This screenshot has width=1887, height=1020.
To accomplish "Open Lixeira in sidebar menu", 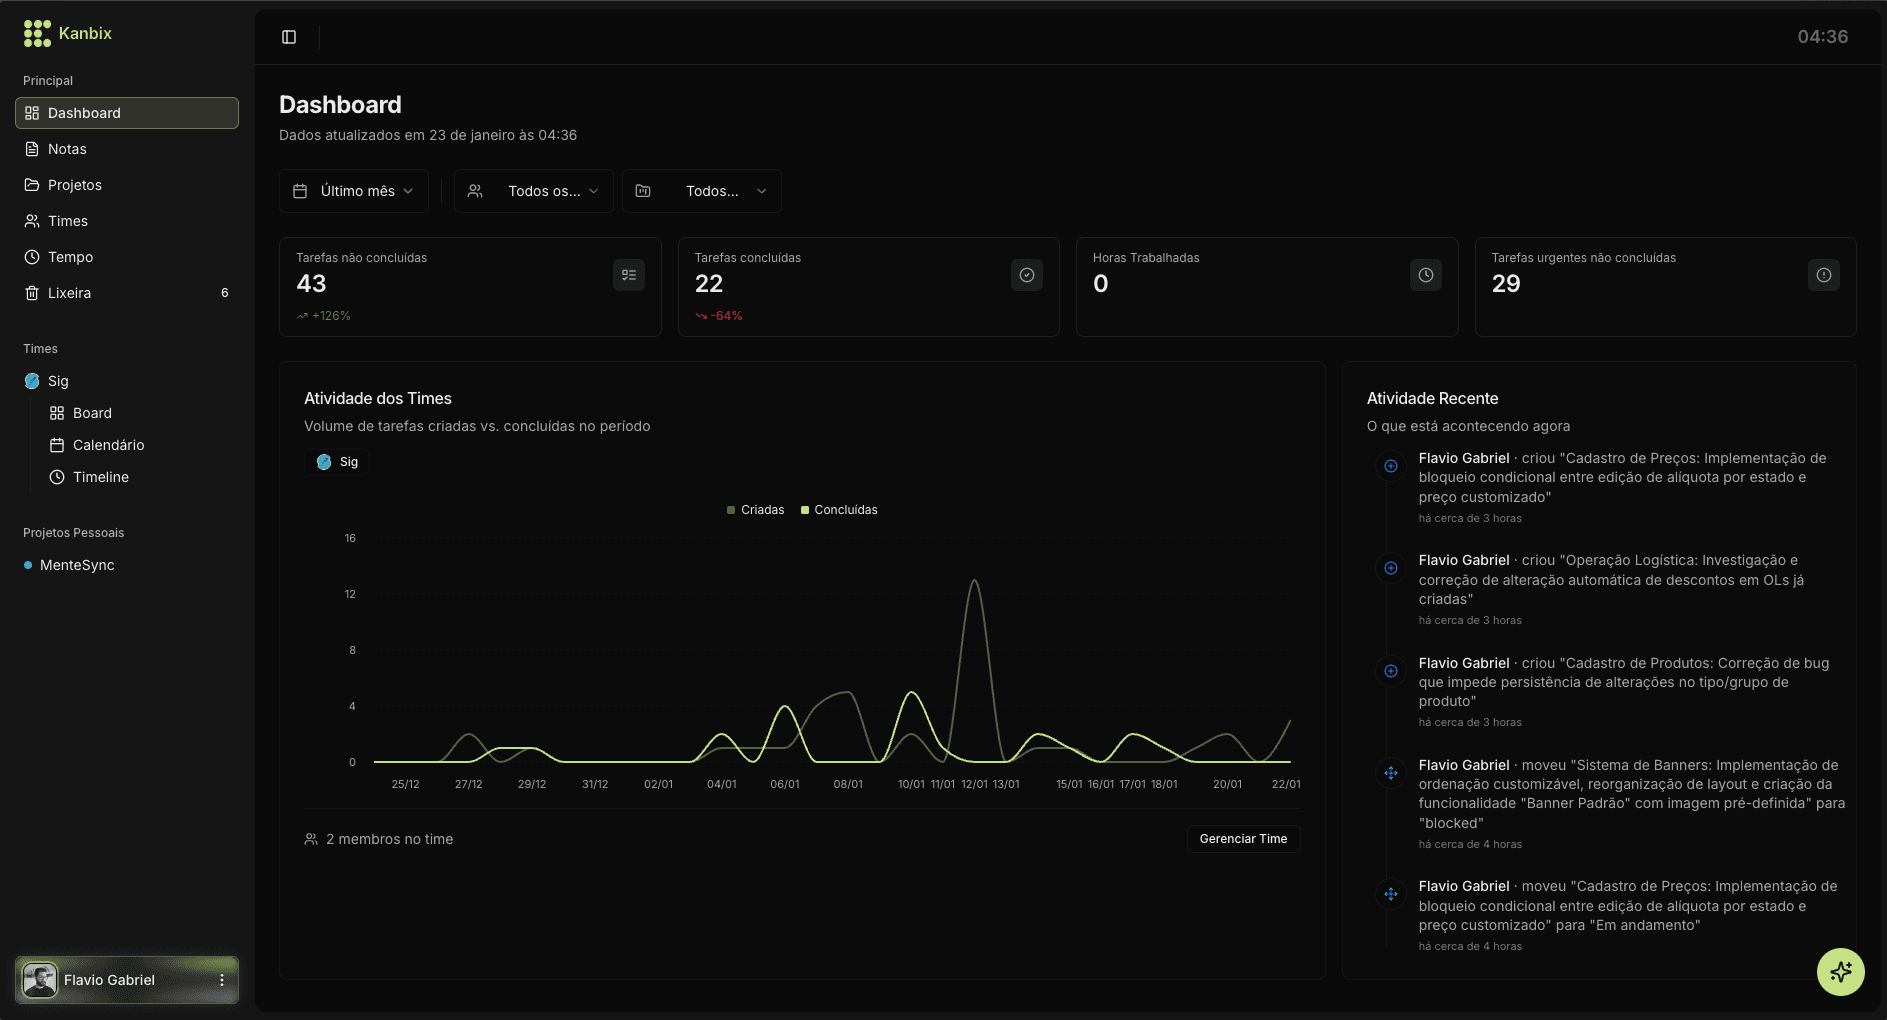I will coord(69,293).
